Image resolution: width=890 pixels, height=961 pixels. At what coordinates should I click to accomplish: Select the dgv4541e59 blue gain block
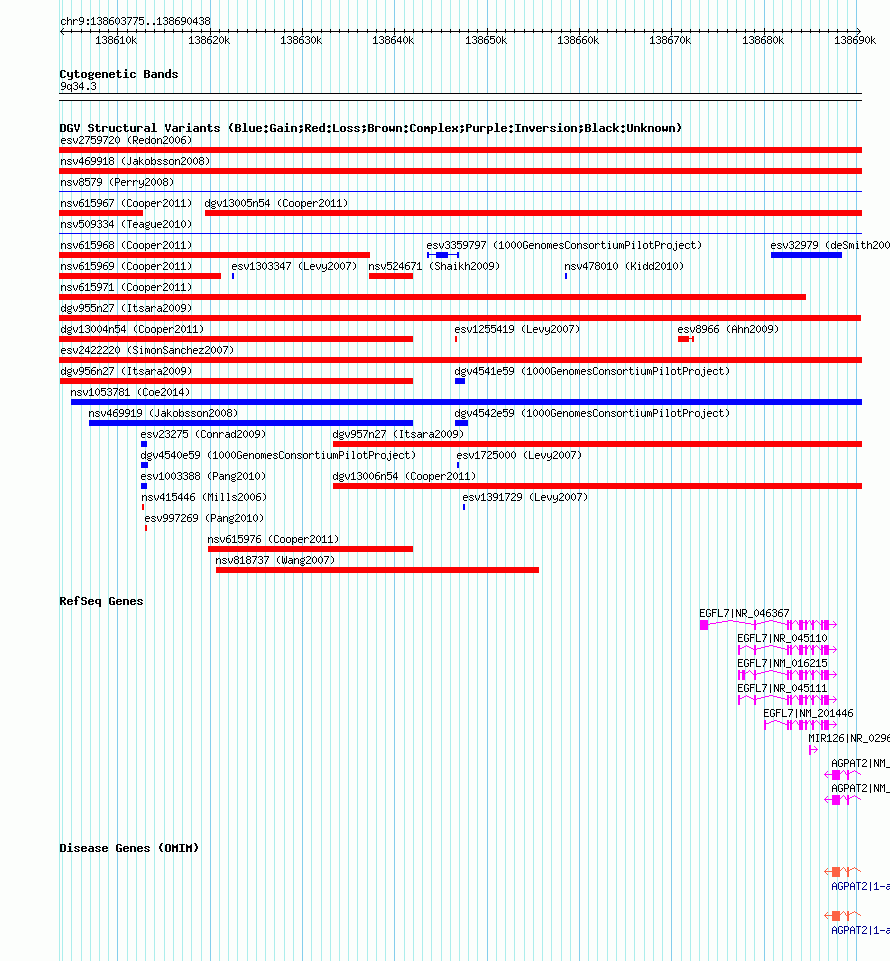(460, 381)
